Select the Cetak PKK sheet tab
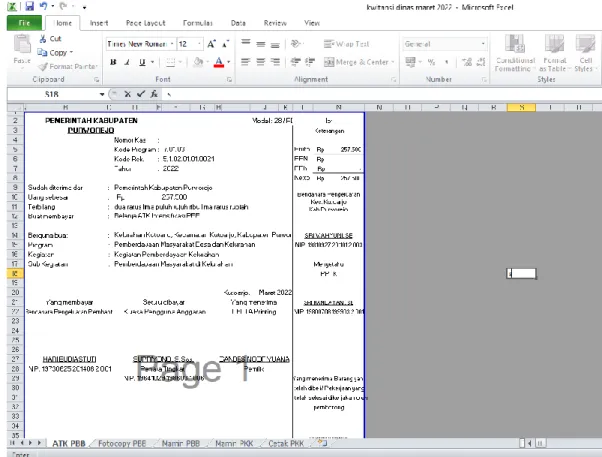 click(x=286, y=444)
